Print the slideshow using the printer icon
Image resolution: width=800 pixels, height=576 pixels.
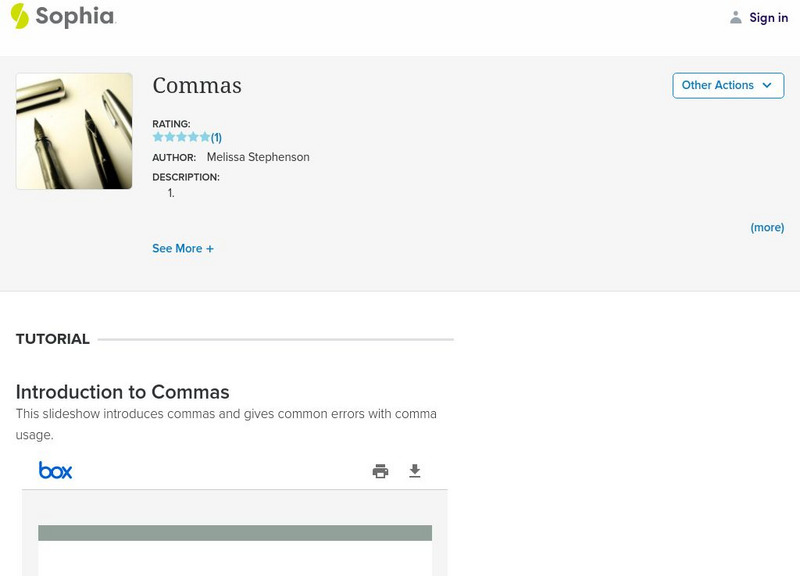(x=380, y=471)
